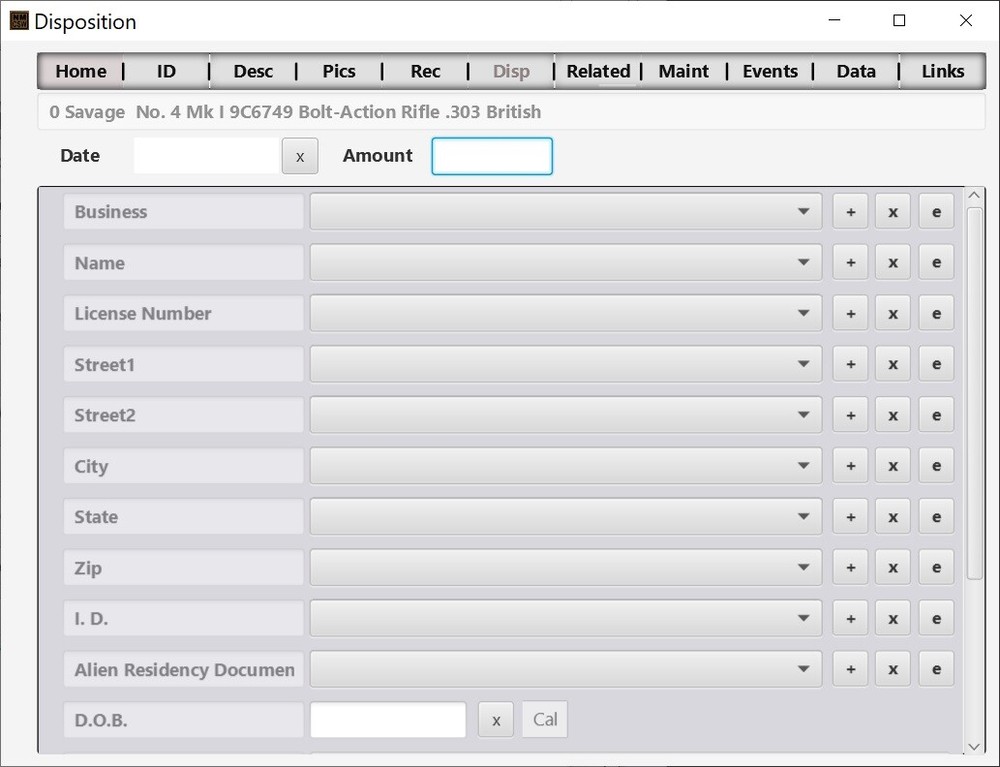Open the City edit icon
This screenshot has width=1000, height=767.
pos(936,465)
